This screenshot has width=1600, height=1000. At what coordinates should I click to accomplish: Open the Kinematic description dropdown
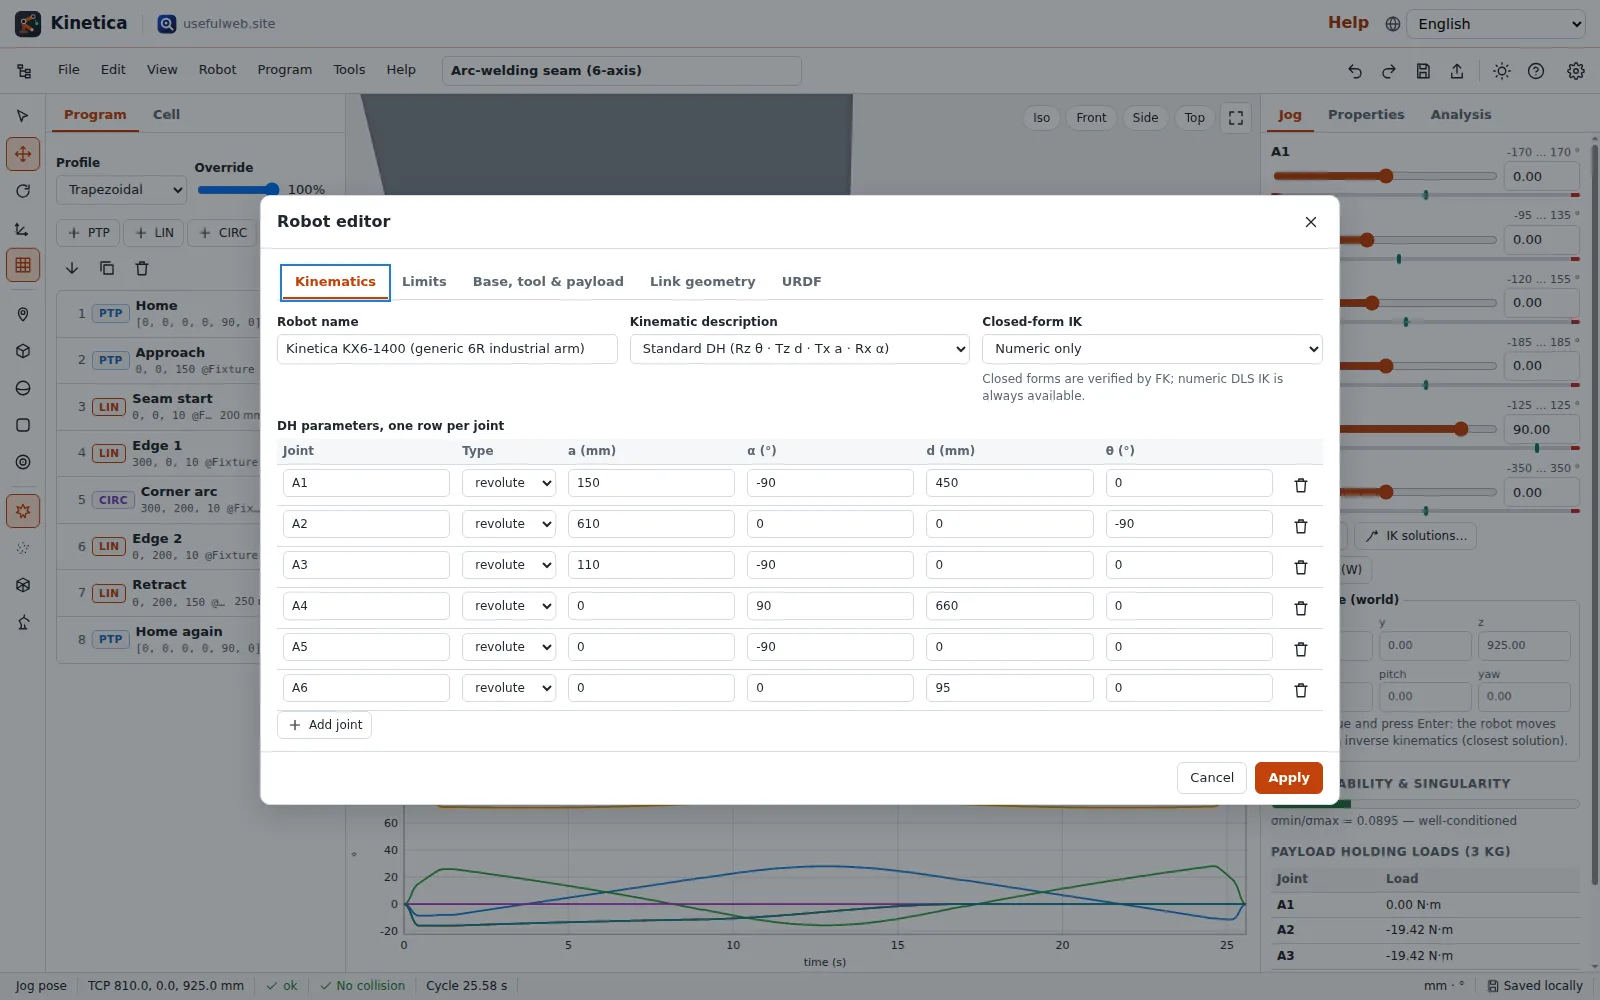coord(800,349)
